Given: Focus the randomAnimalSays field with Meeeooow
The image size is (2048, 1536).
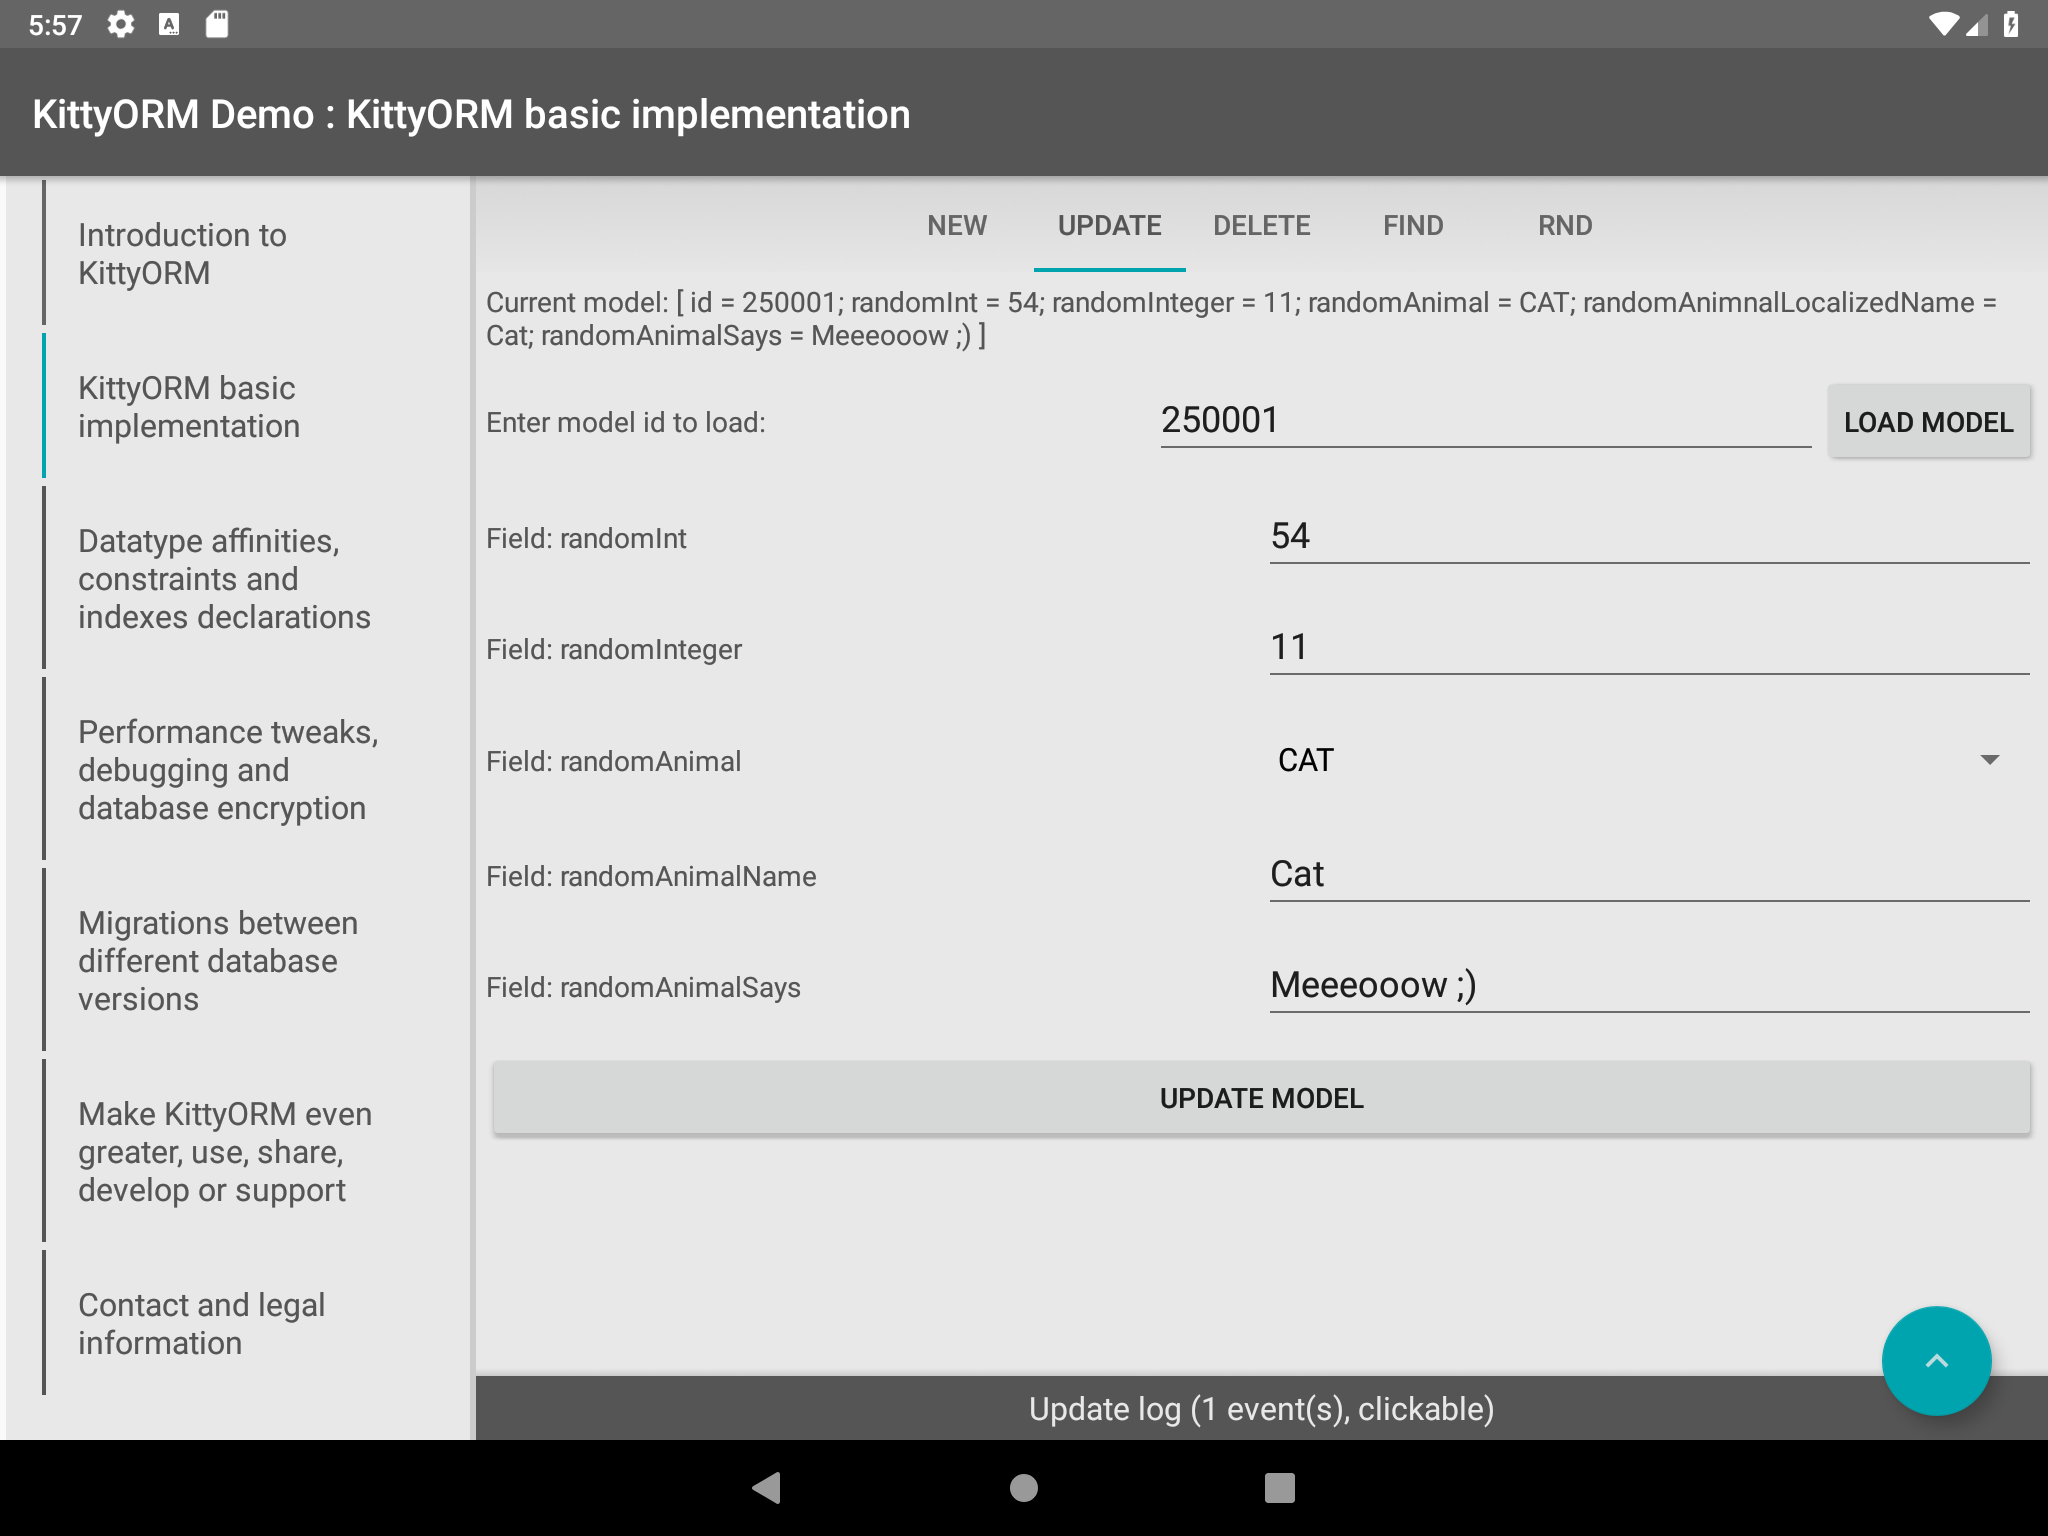Looking at the screenshot, I should coord(1649,986).
